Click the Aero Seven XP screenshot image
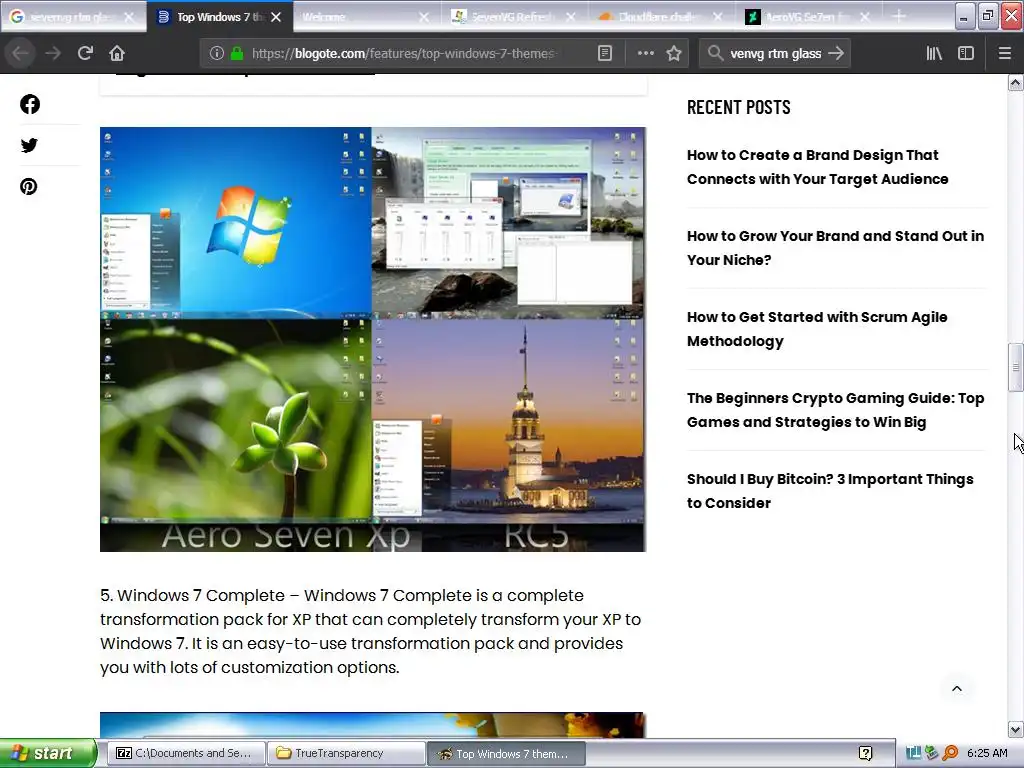The height and width of the screenshot is (768, 1024). click(x=373, y=340)
